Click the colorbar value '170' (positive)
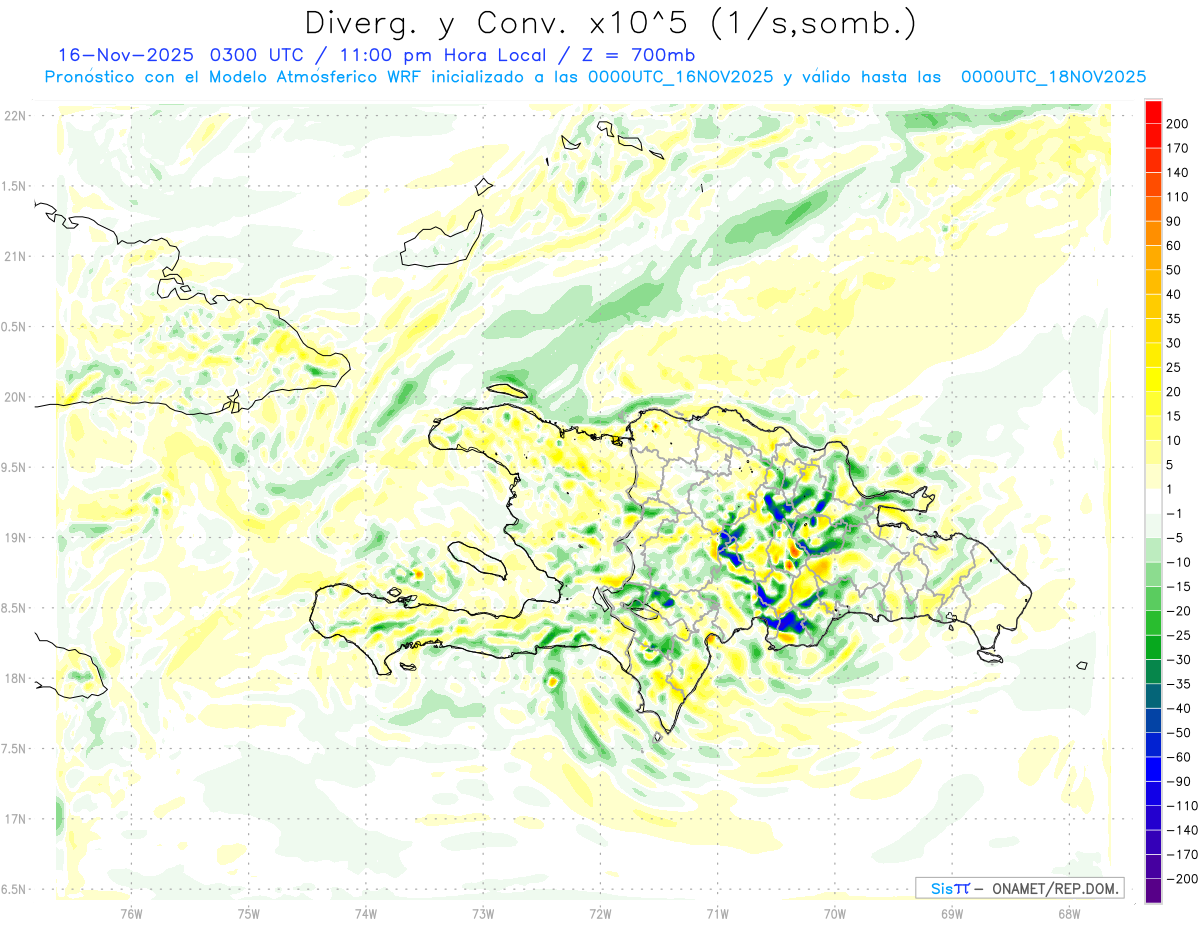The width and height of the screenshot is (1200, 927). pyautogui.click(x=1177, y=148)
